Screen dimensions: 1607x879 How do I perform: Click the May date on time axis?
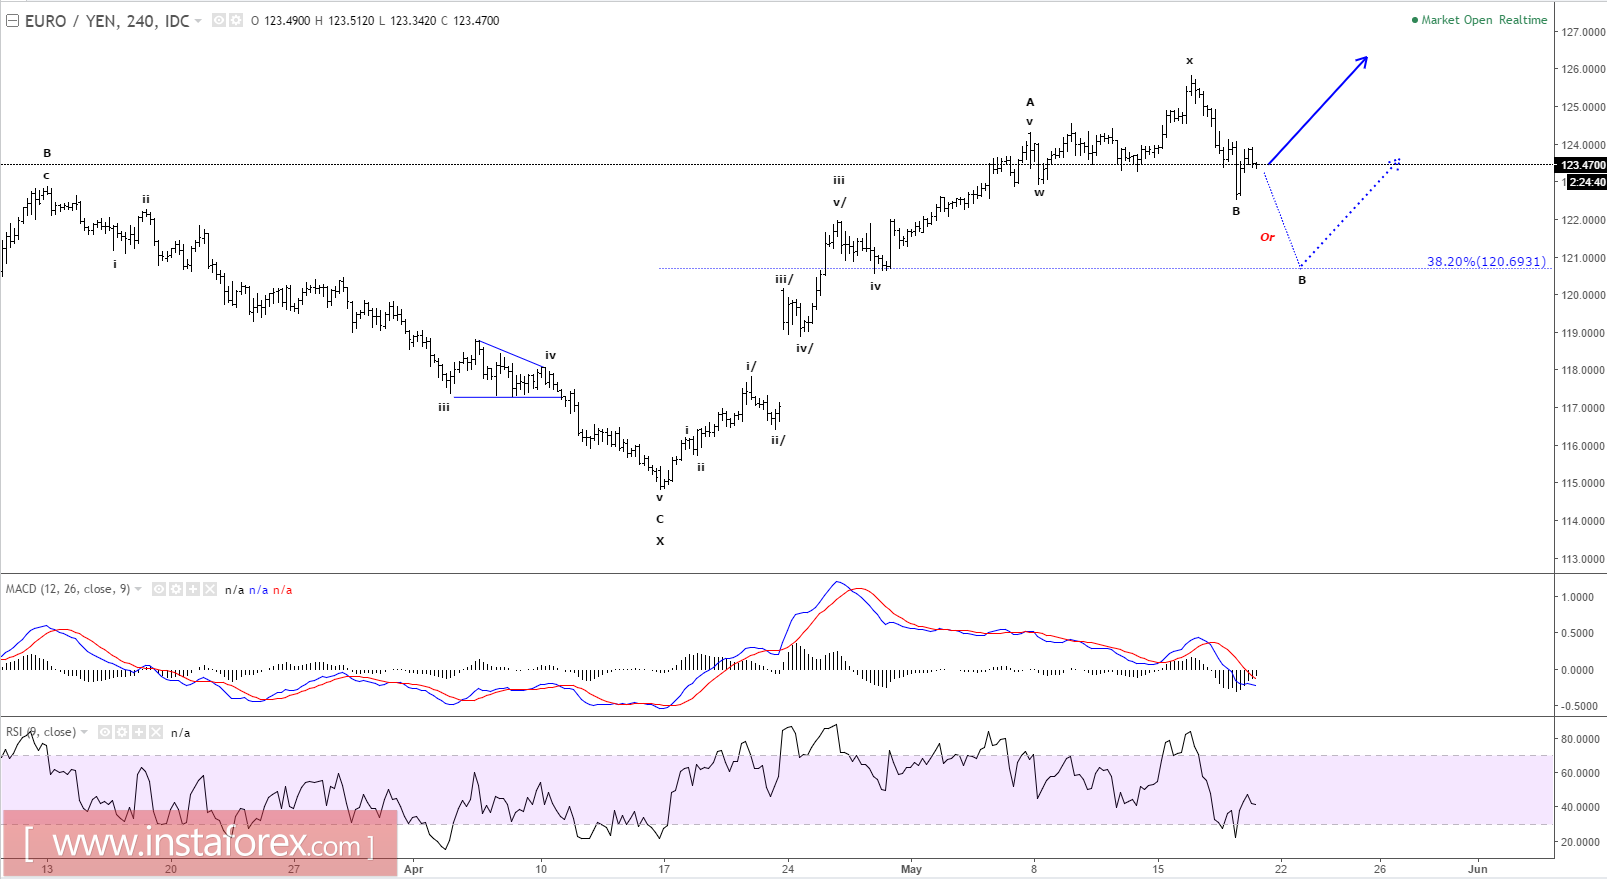[x=911, y=869]
